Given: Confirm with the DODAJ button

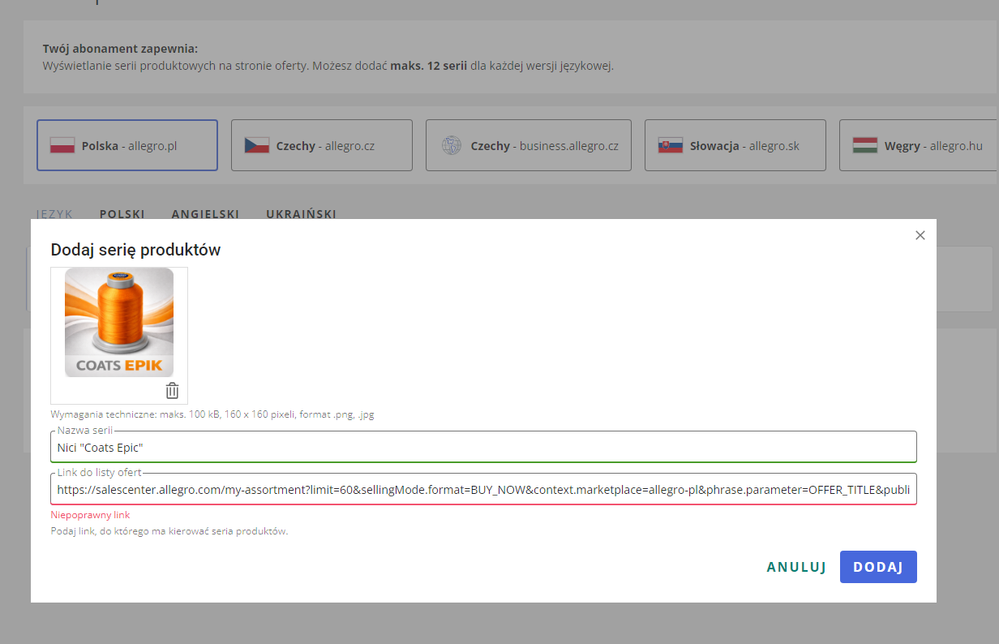Looking at the screenshot, I should click(878, 567).
